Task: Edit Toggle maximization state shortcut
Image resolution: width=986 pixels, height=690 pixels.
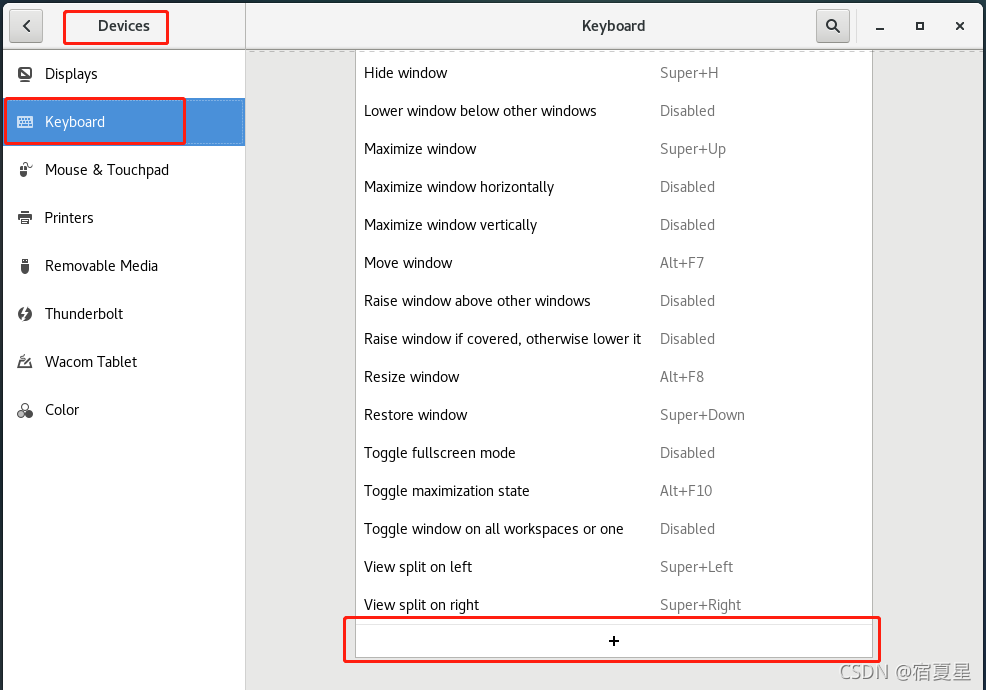Action: [x=614, y=491]
